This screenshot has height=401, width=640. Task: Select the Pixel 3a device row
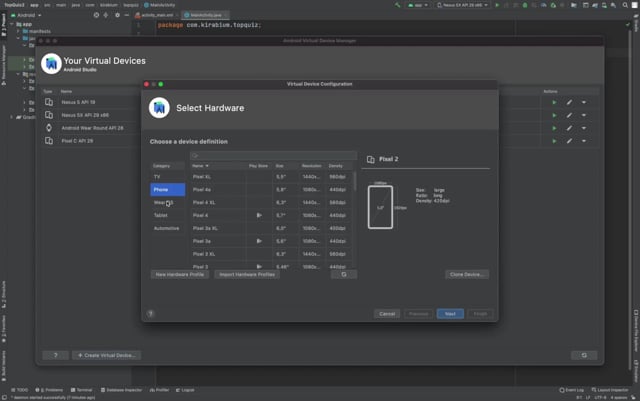coord(271,241)
